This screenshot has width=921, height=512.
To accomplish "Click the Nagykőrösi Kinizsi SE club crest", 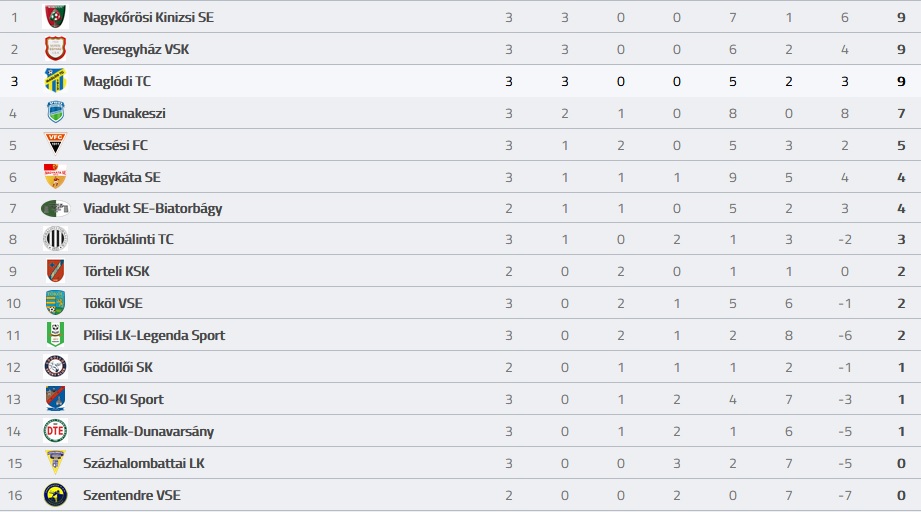I will tap(55, 17).
